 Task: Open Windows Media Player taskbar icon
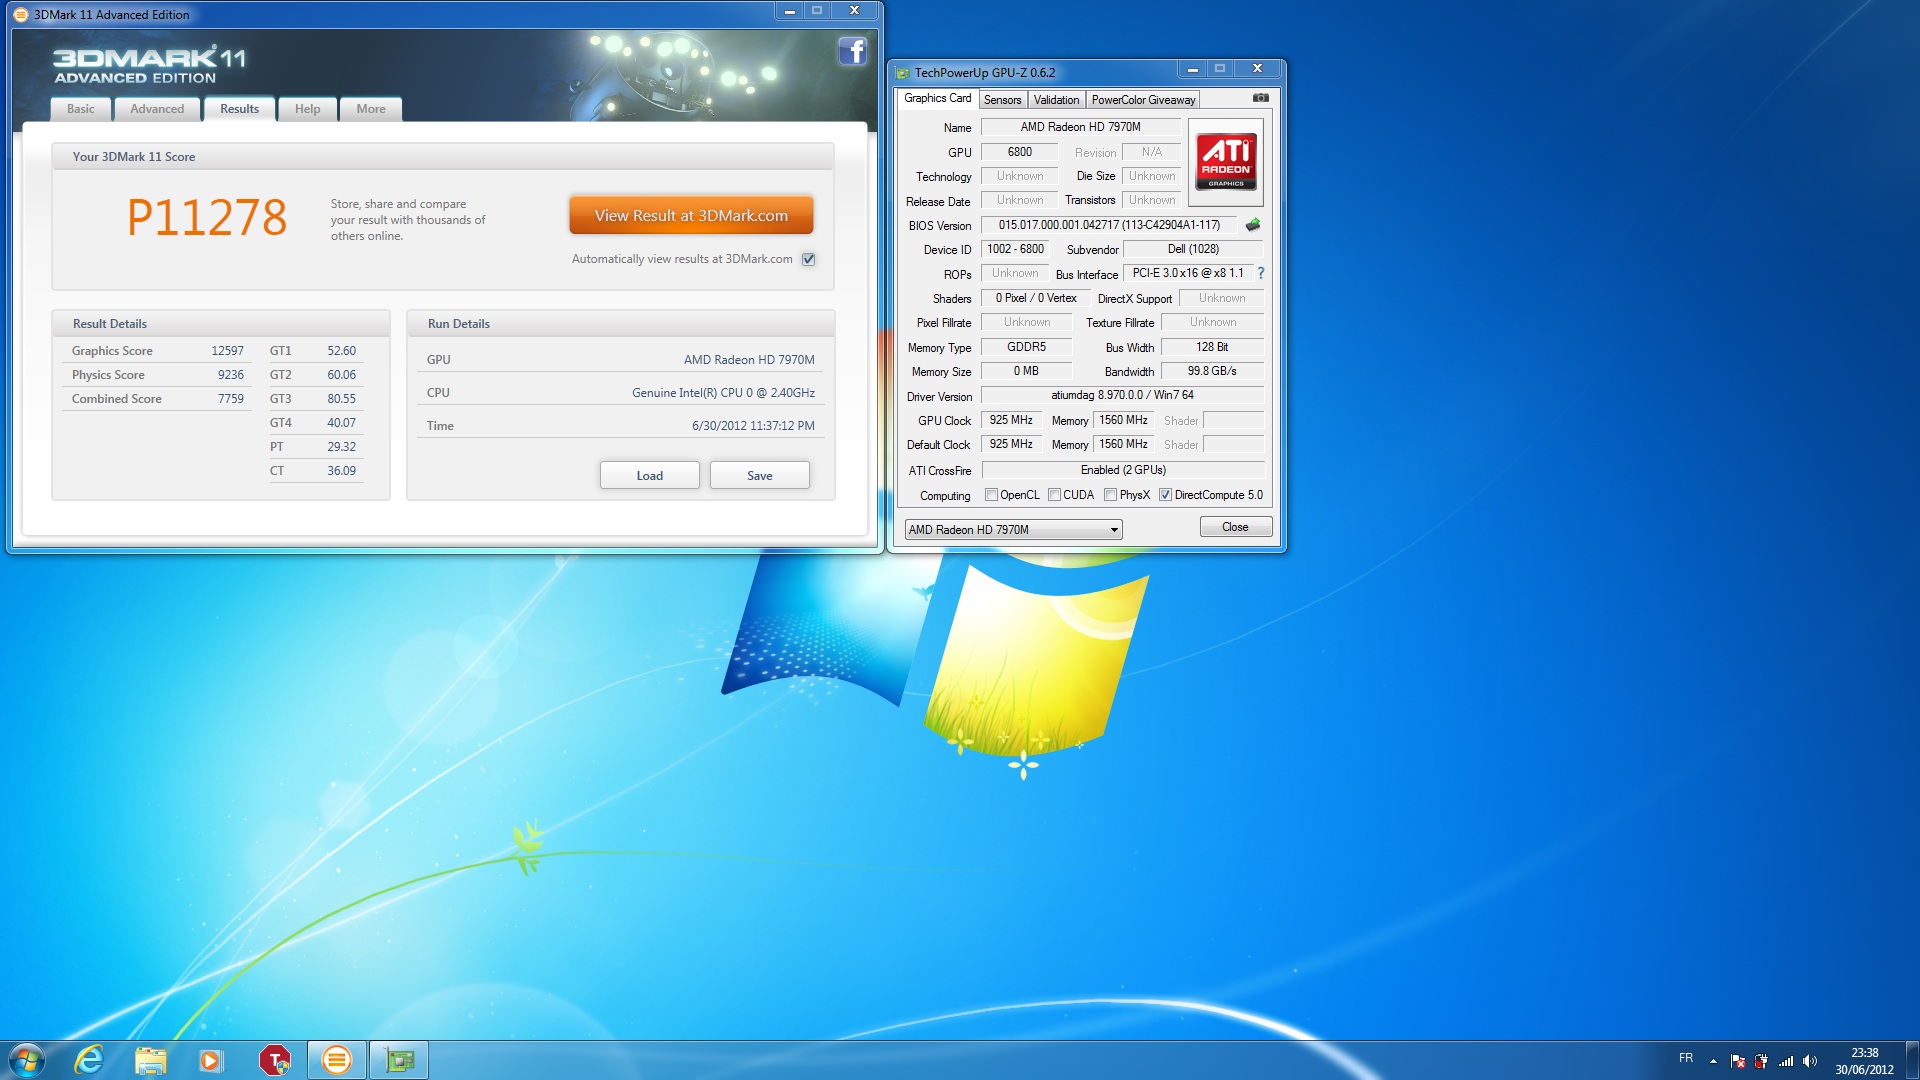tap(211, 1060)
